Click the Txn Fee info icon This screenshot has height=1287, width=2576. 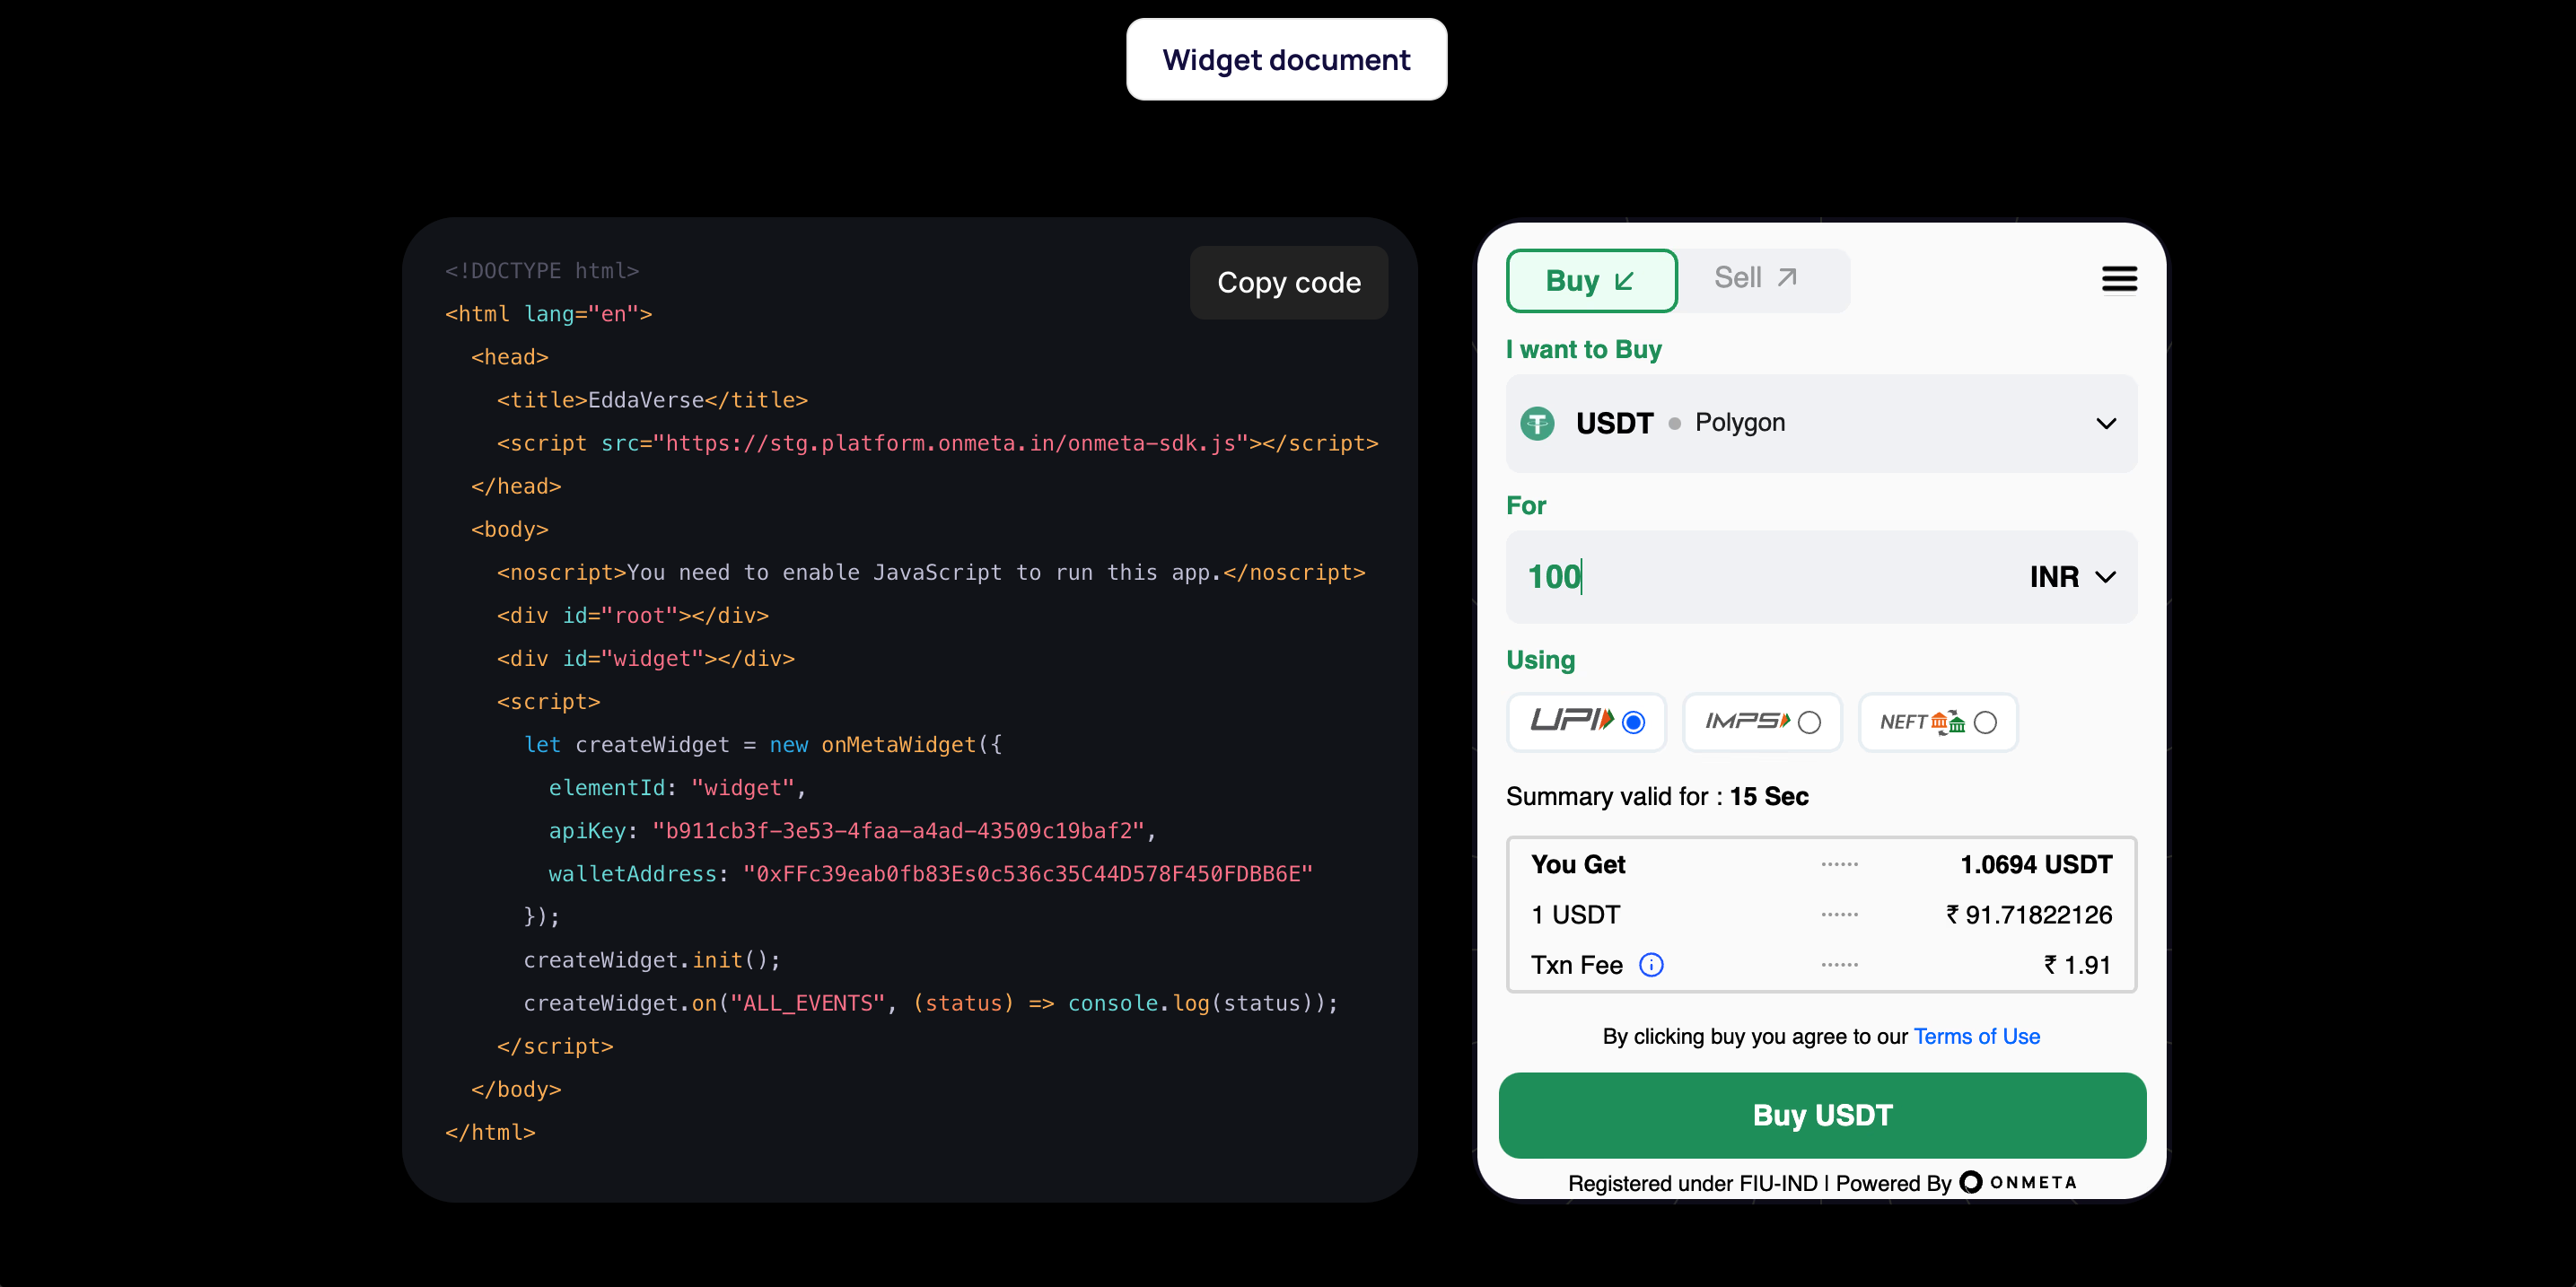(x=1651, y=965)
